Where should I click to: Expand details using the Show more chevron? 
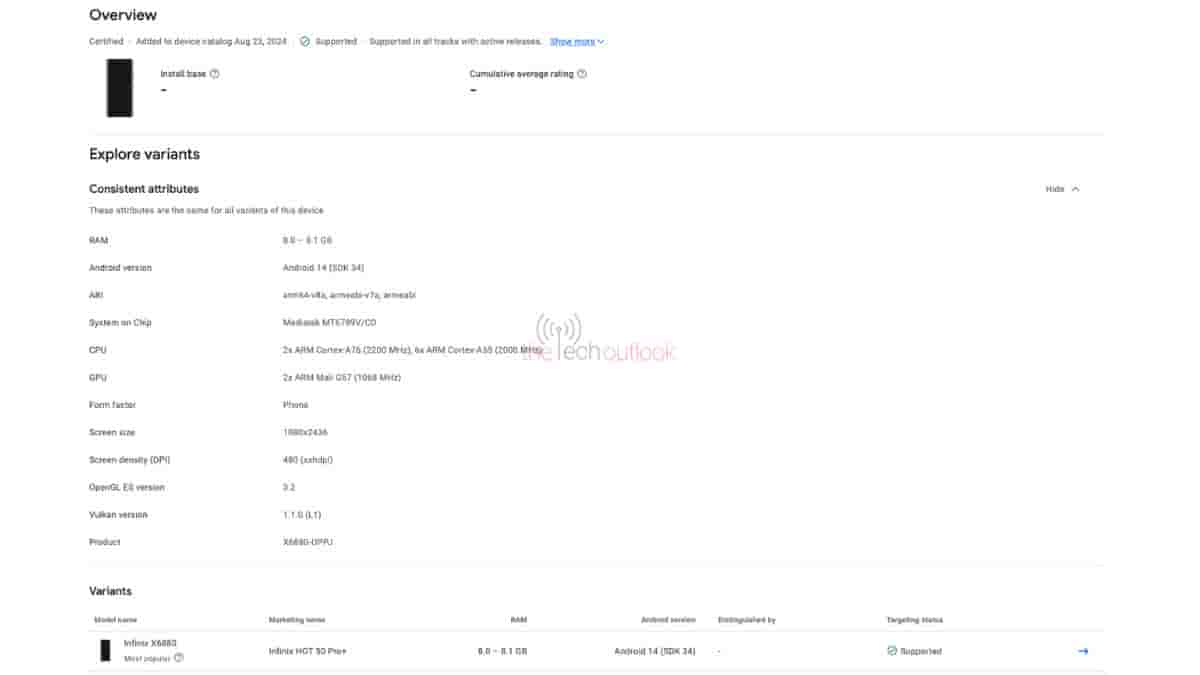coord(600,42)
